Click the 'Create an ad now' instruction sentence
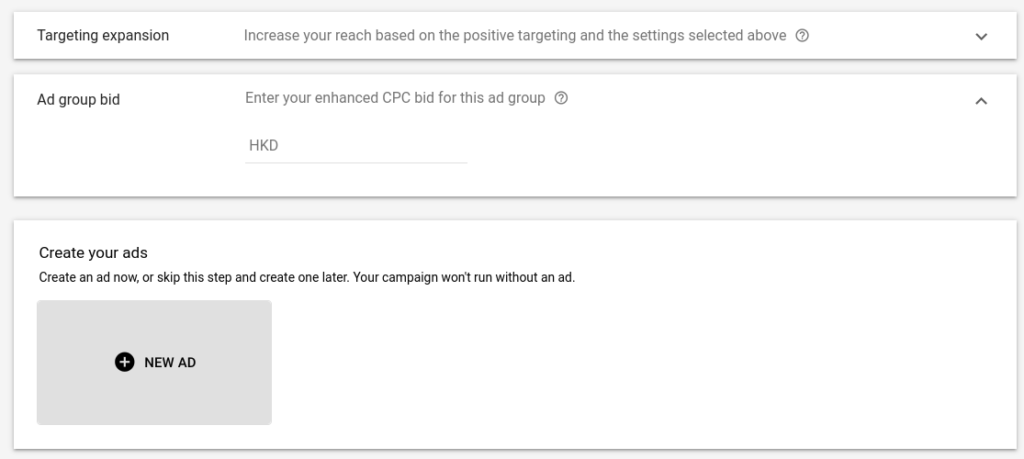Screen dimensions: 1024x459 tap(307, 277)
